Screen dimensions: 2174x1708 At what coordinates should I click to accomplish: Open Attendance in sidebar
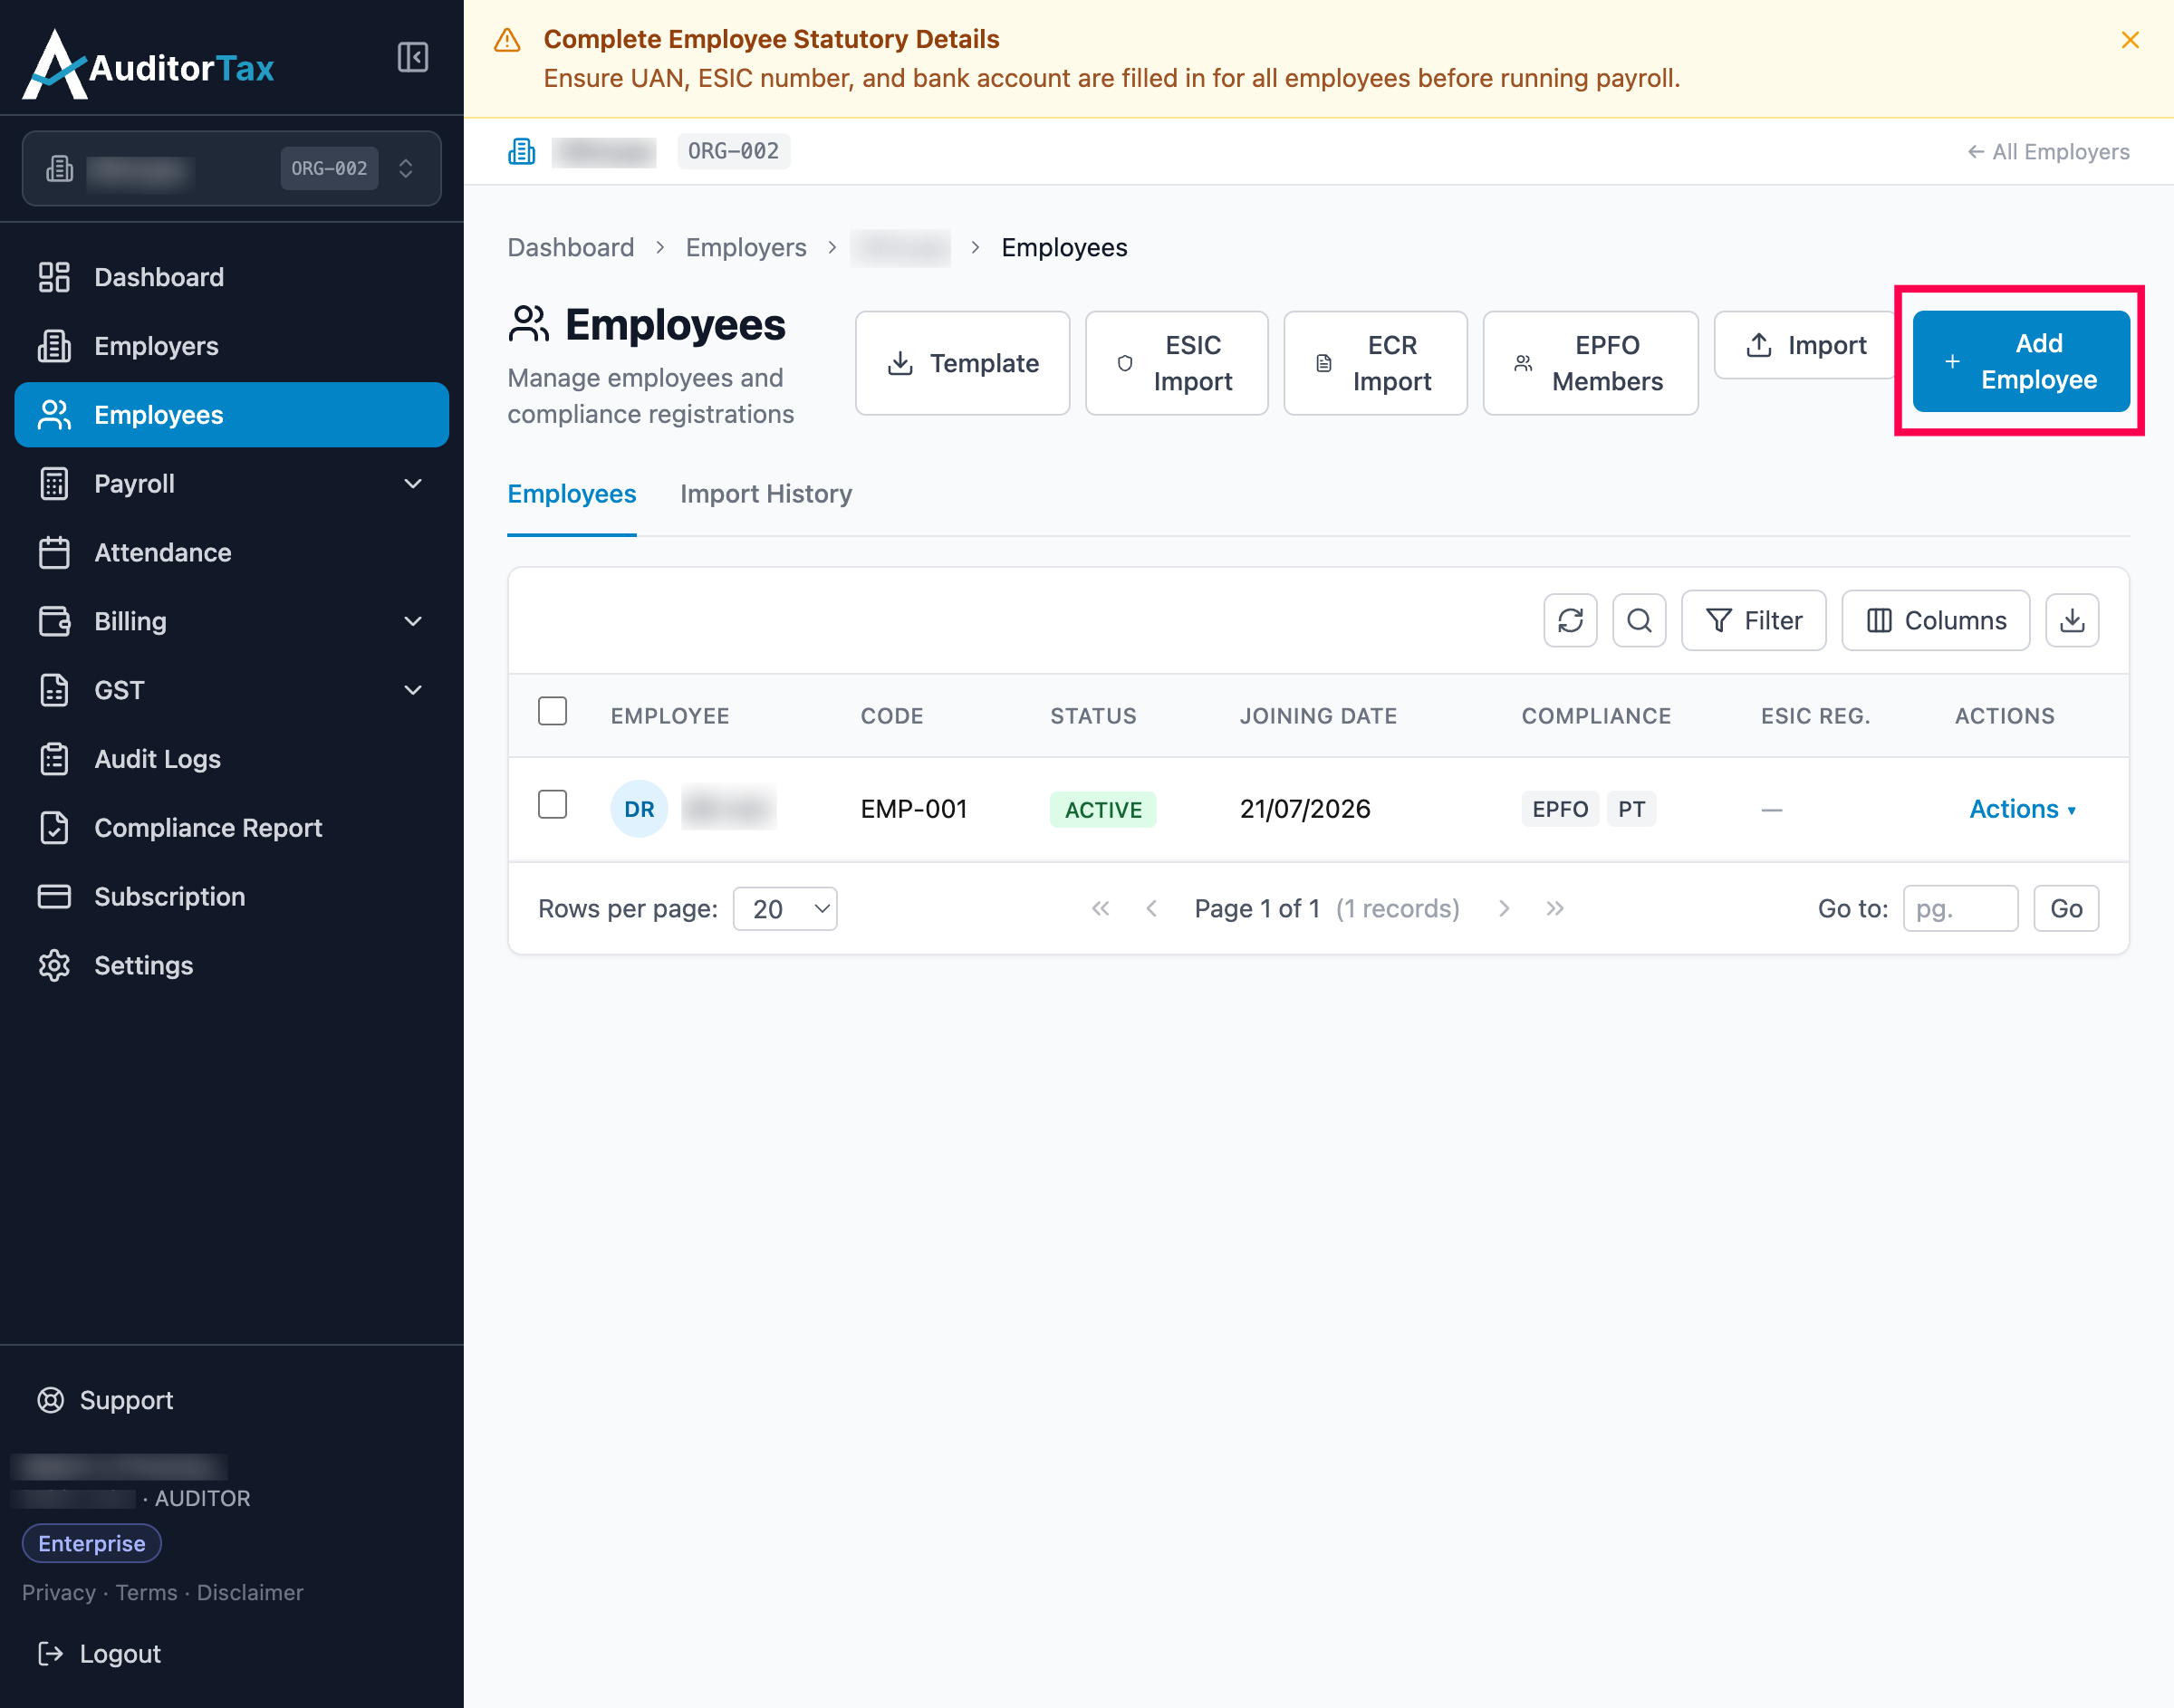point(232,552)
